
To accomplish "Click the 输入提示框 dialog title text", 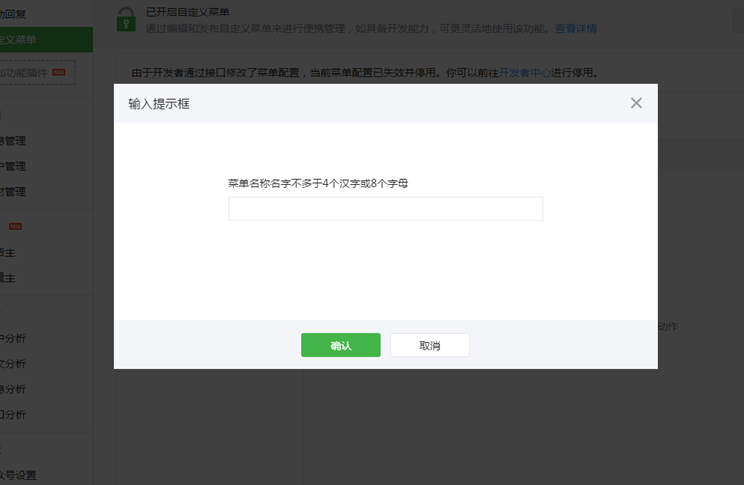I will click(x=159, y=104).
